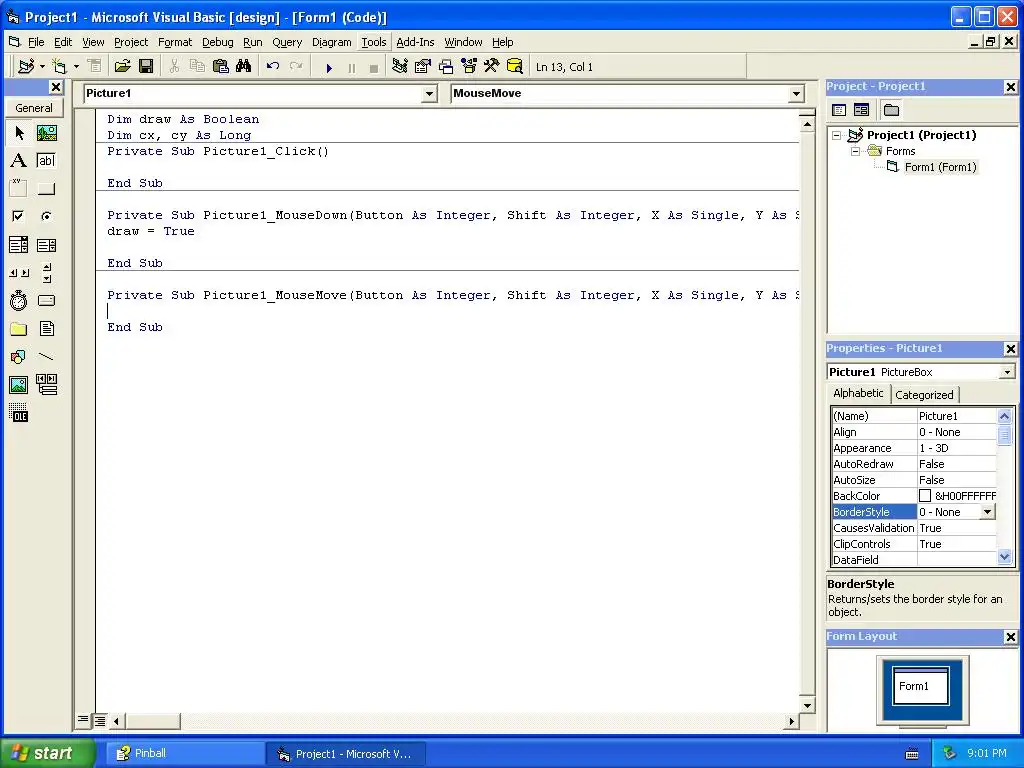The width and height of the screenshot is (1024, 768).
Task: Click View Object in Project panel
Action: (861, 110)
